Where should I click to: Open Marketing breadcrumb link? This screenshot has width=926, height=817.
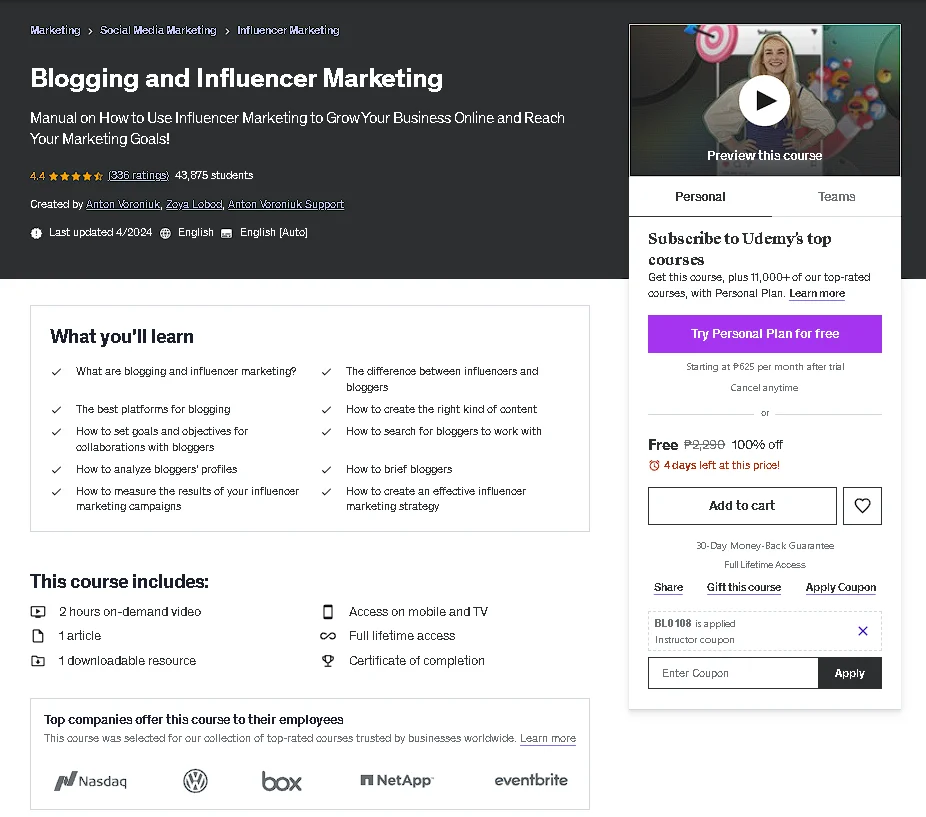pyautogui.click(x=55, y=30)
